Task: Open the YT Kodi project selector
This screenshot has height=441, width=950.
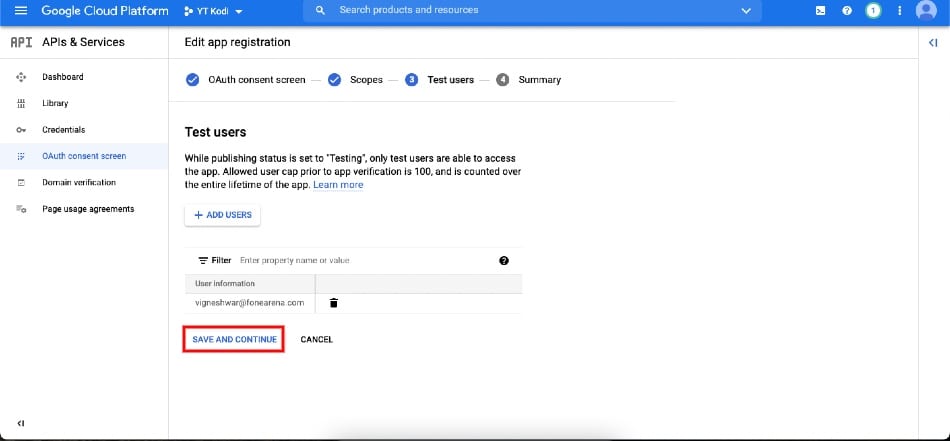Action: click(213, 11)
